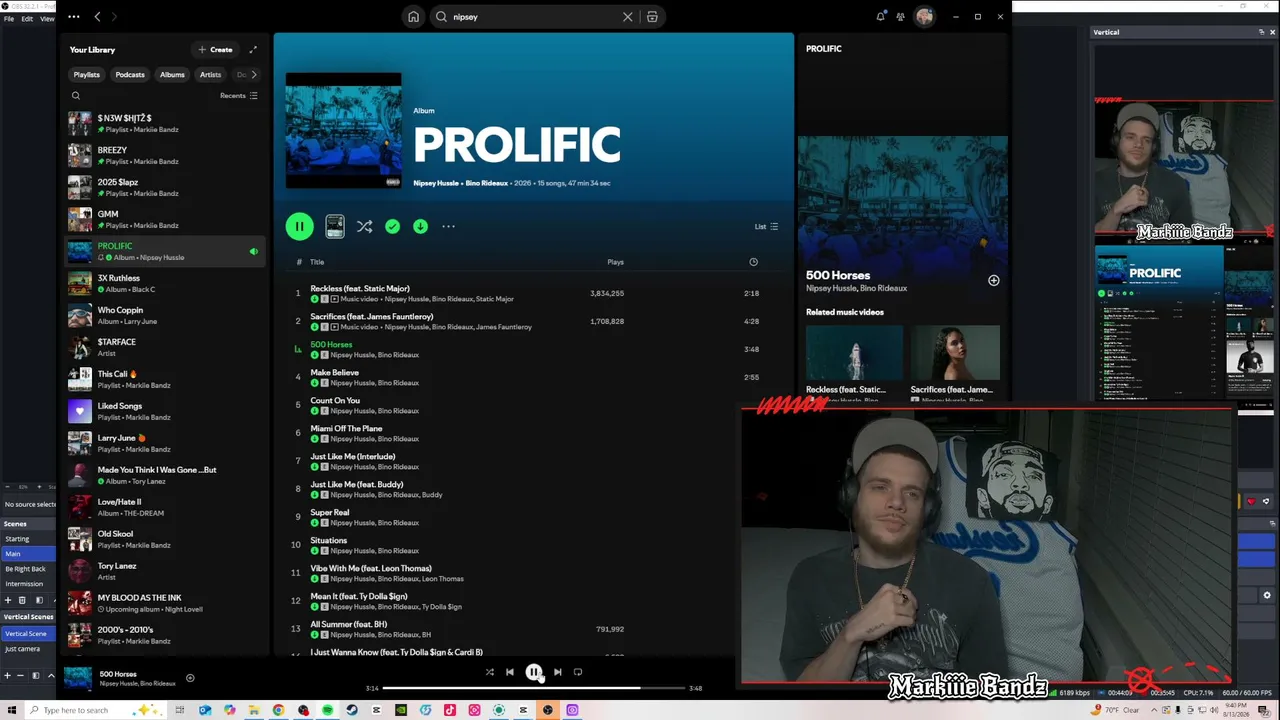The height and width of the screenshot is (720, 1280).
Task: Filter the library by Albums
Action: click(172, 75)
